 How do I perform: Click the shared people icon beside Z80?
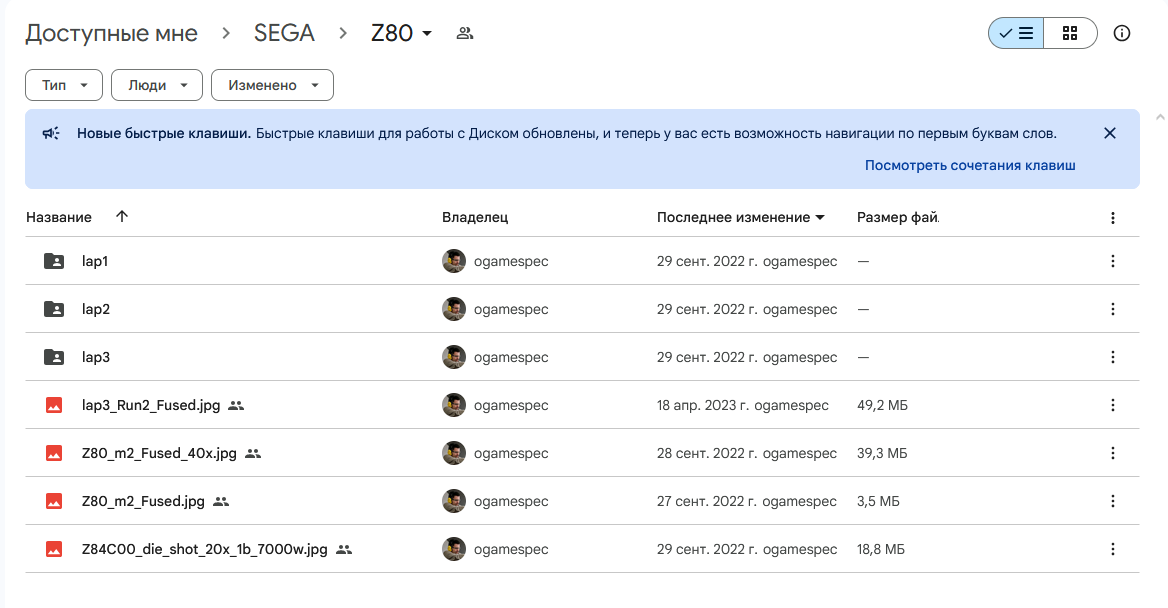point(464,33)
